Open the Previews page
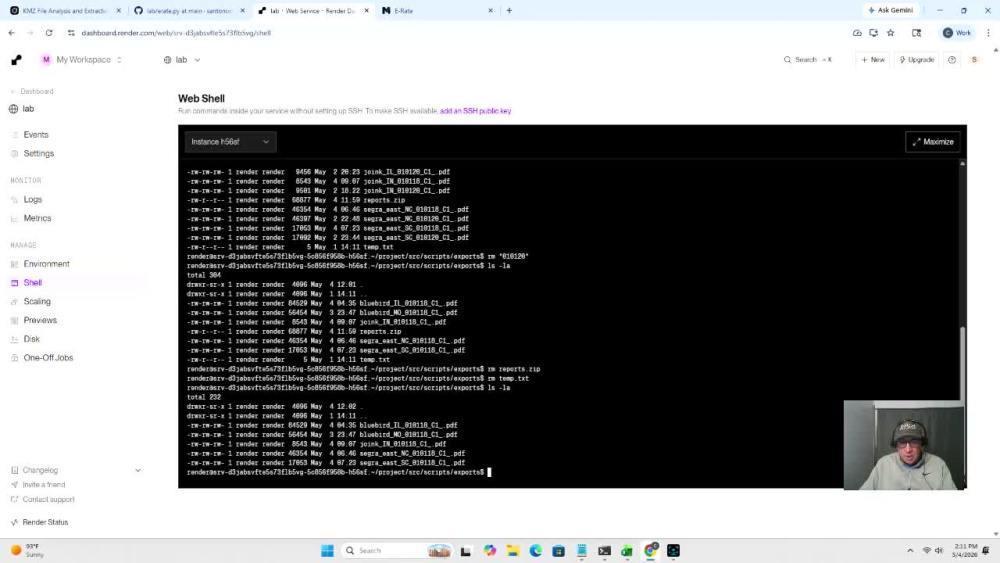1000x563 pixels. tap(40, 320)
